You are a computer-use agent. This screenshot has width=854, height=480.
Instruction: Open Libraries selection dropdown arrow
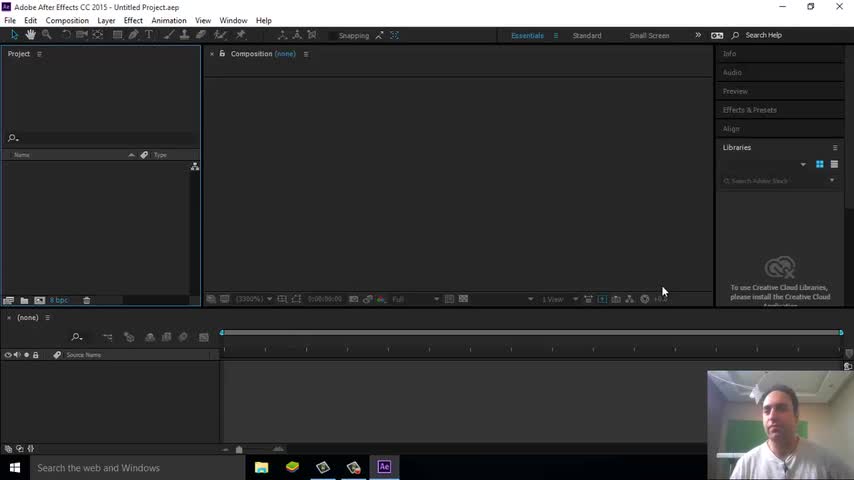pos(803,165)
